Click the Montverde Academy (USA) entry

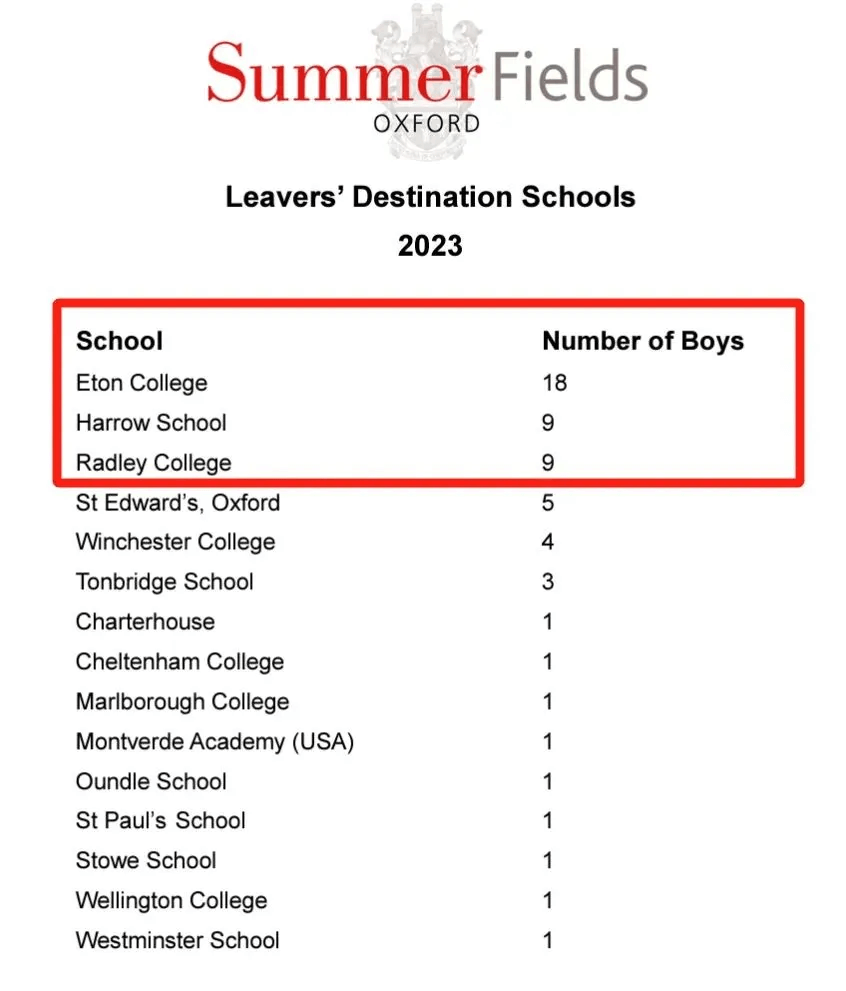coord(215,741)
